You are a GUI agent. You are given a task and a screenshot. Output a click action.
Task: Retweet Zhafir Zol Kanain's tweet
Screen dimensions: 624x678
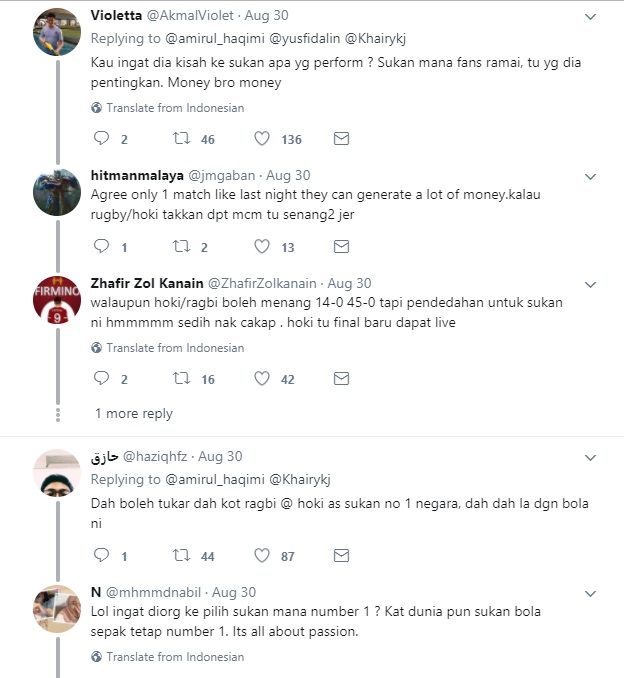tap(181, 379)
